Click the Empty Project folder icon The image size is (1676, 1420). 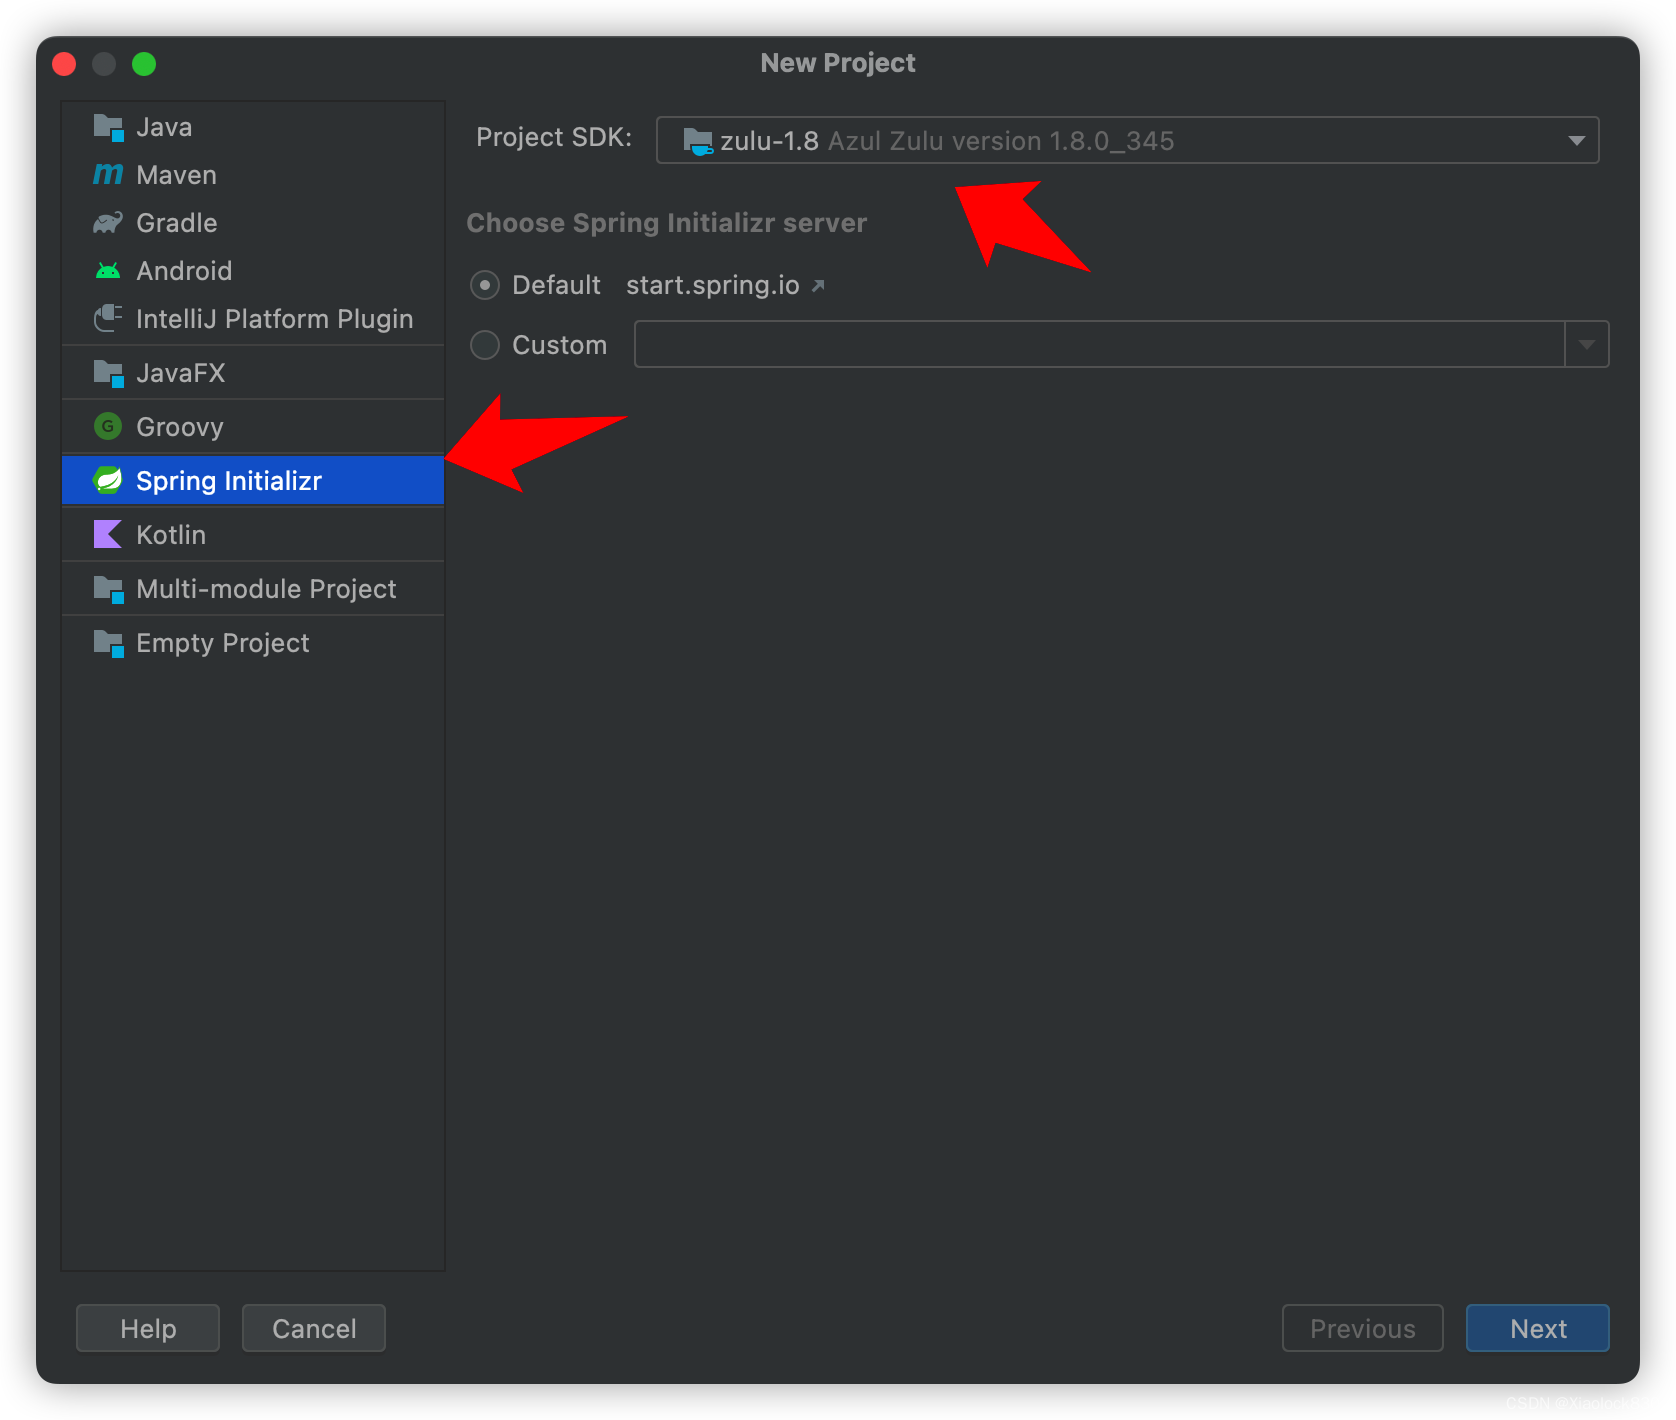[108, 643]
